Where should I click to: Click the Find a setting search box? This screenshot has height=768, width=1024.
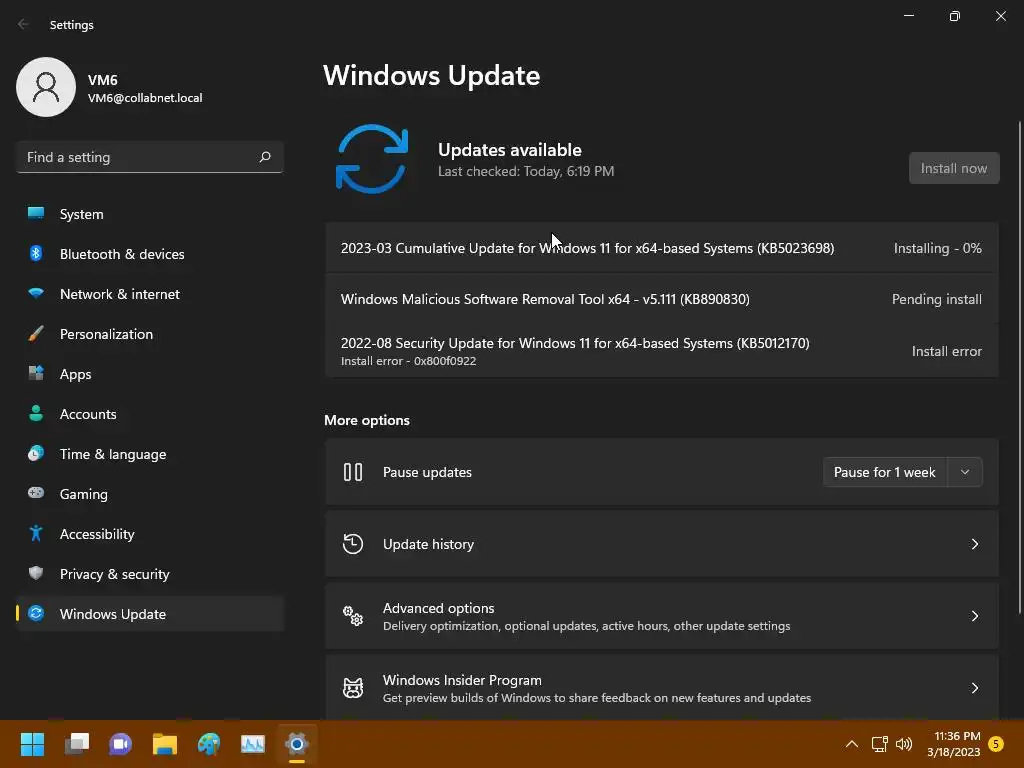point(150,157)
